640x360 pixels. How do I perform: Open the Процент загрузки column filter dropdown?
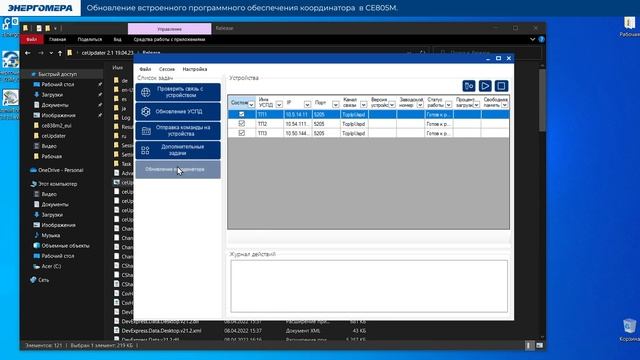[476, 105]
